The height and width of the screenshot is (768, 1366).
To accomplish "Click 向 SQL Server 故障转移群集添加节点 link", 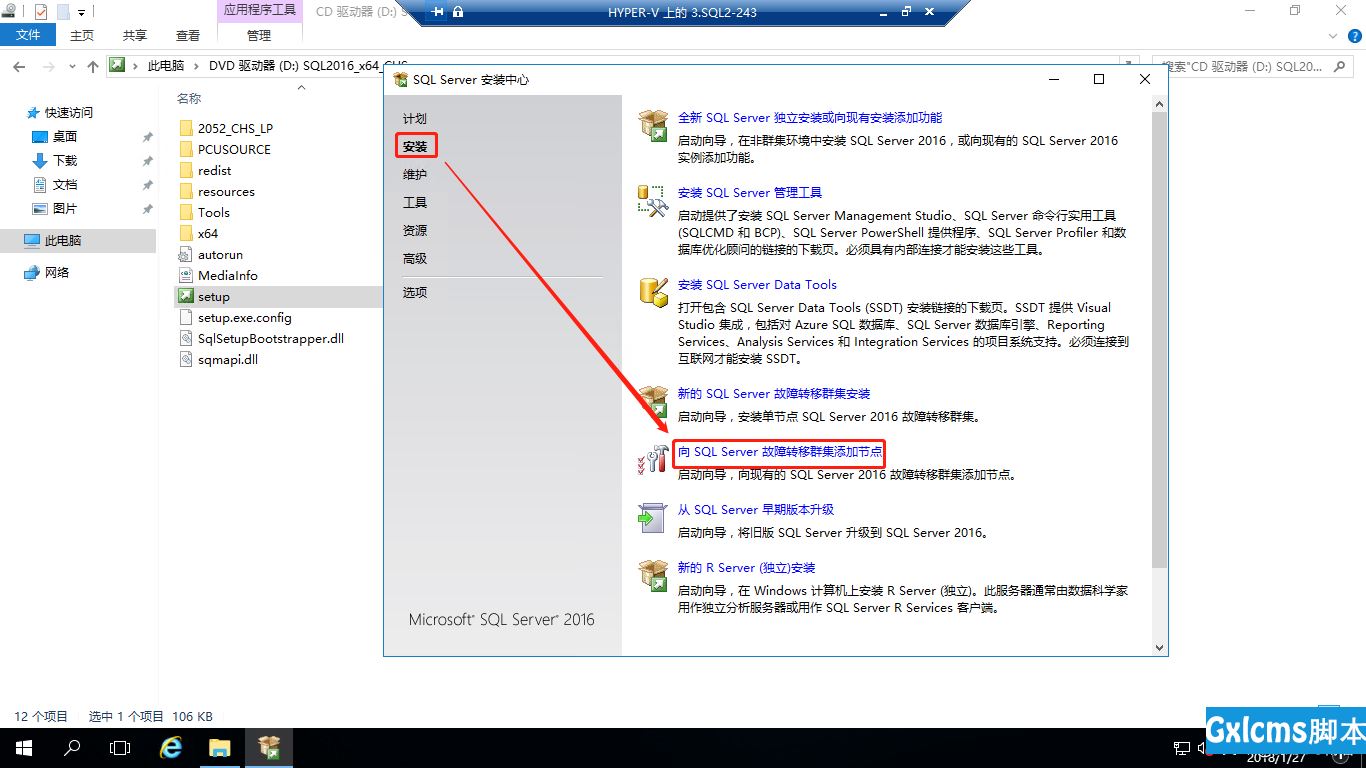I will [x=780, y=452].
